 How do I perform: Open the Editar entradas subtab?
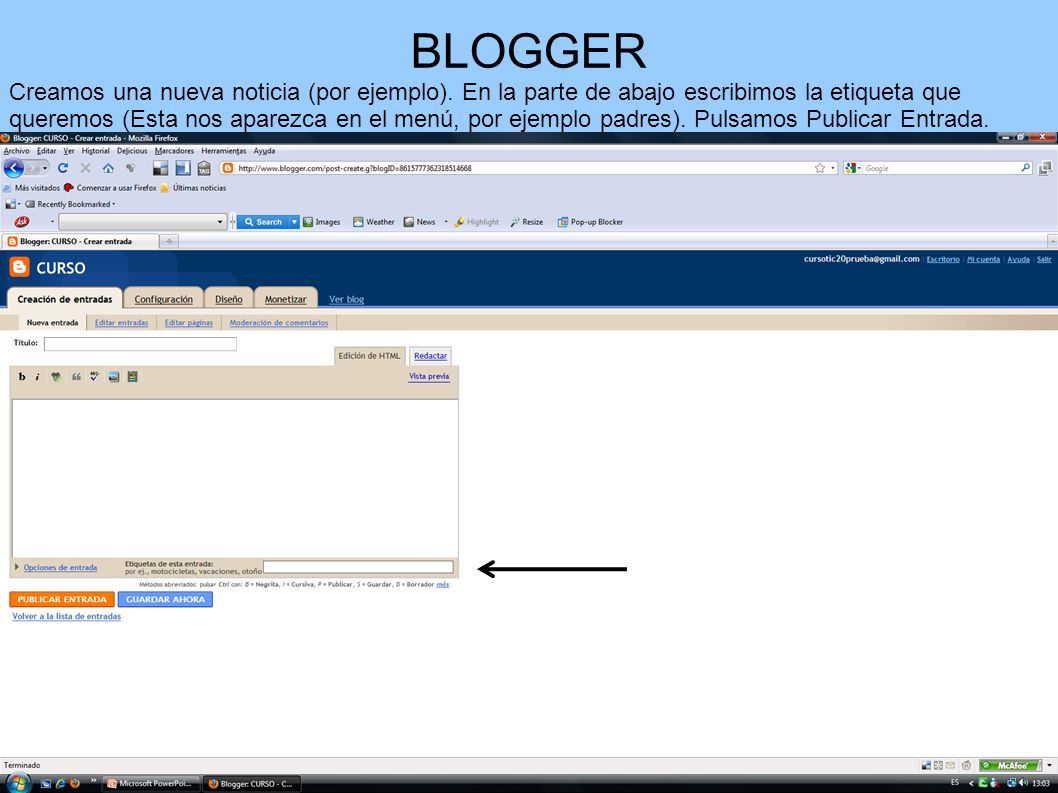[x=121, y=323]
